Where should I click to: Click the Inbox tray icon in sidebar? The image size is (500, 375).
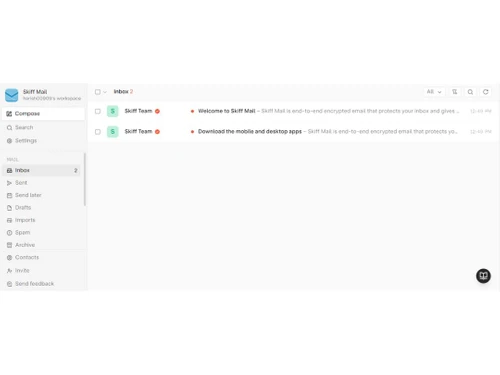pos(9,170)
